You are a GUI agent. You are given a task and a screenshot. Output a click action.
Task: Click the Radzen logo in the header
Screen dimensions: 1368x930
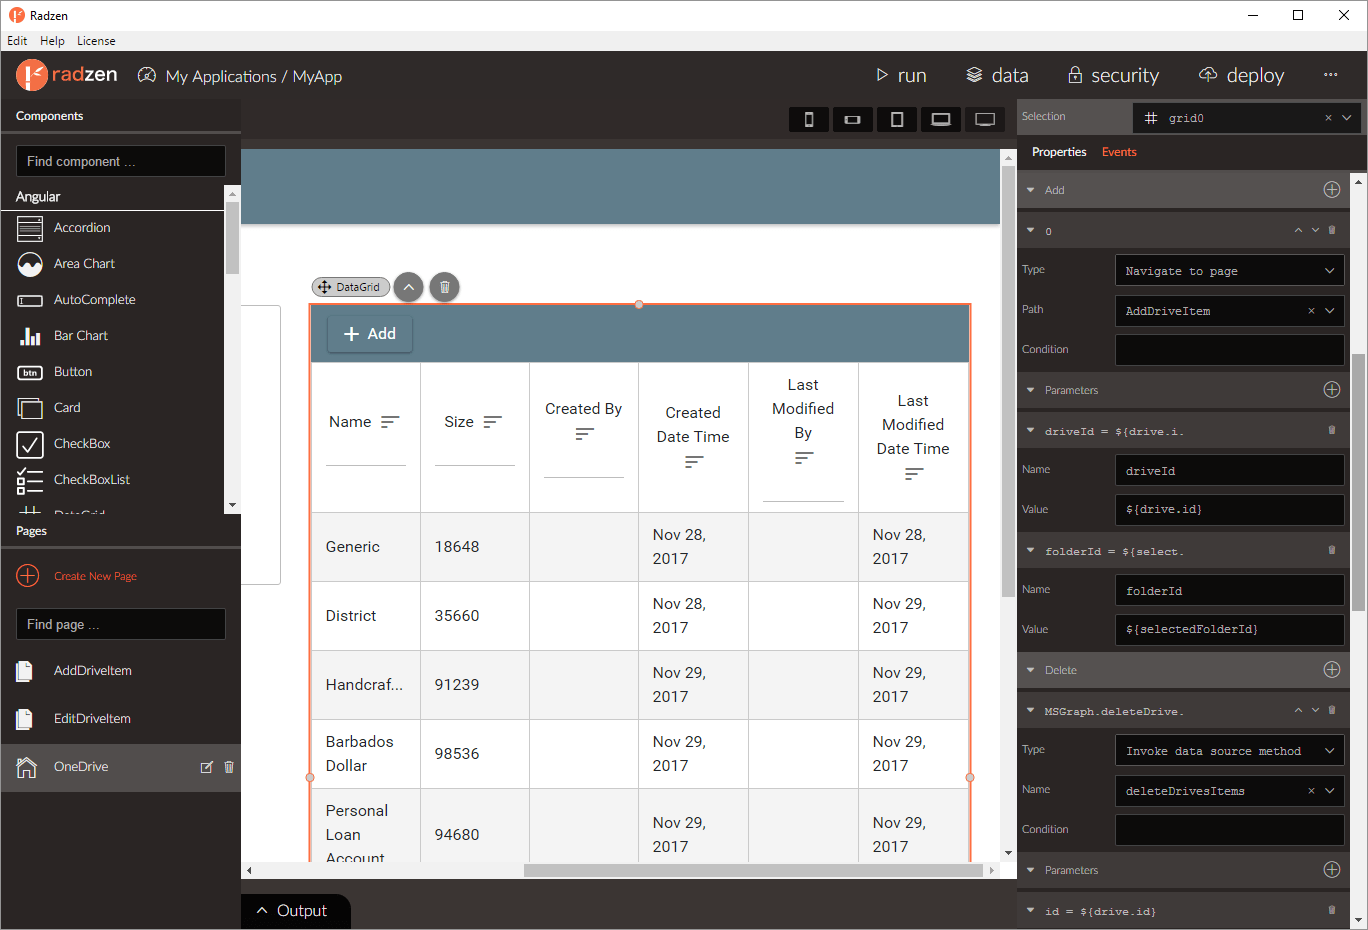[67, 75]
